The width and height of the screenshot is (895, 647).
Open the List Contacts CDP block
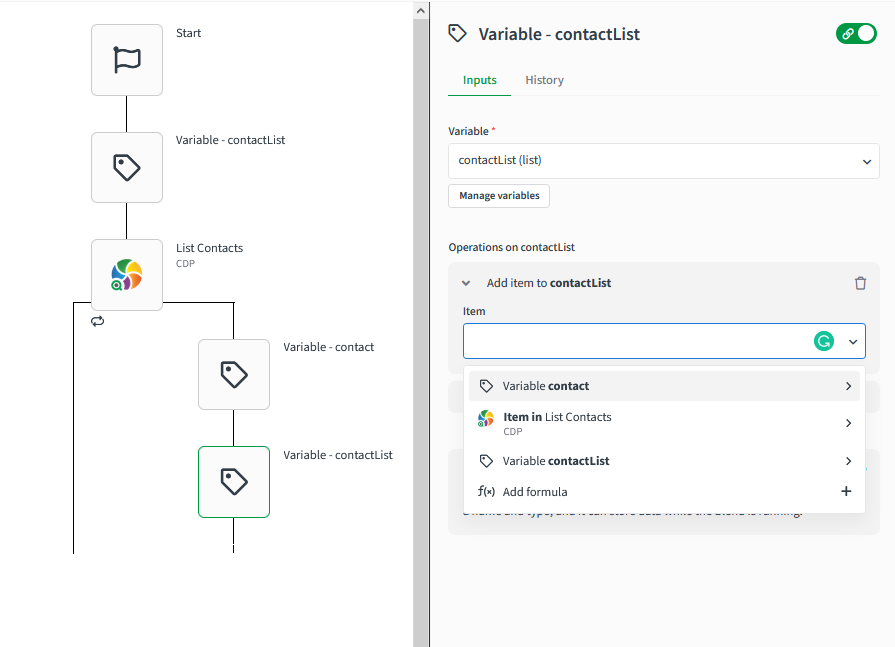point(127,274)
